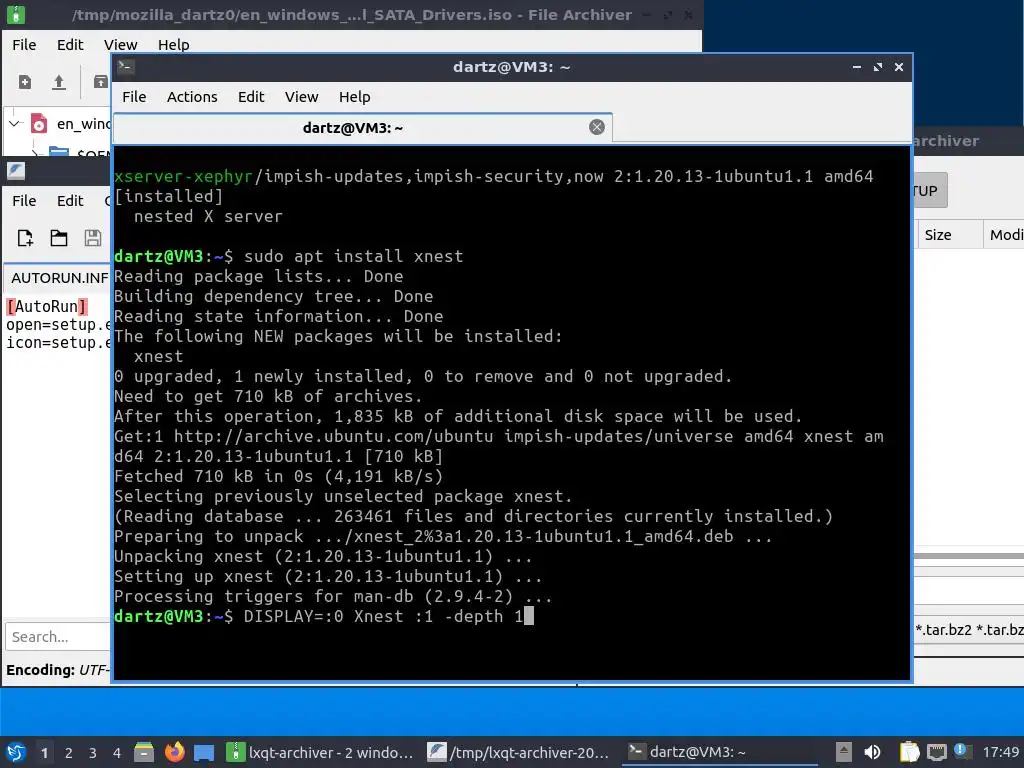Open the clipboard tray icon
This screenshot has height=768, width=1024.
[908, 752]
